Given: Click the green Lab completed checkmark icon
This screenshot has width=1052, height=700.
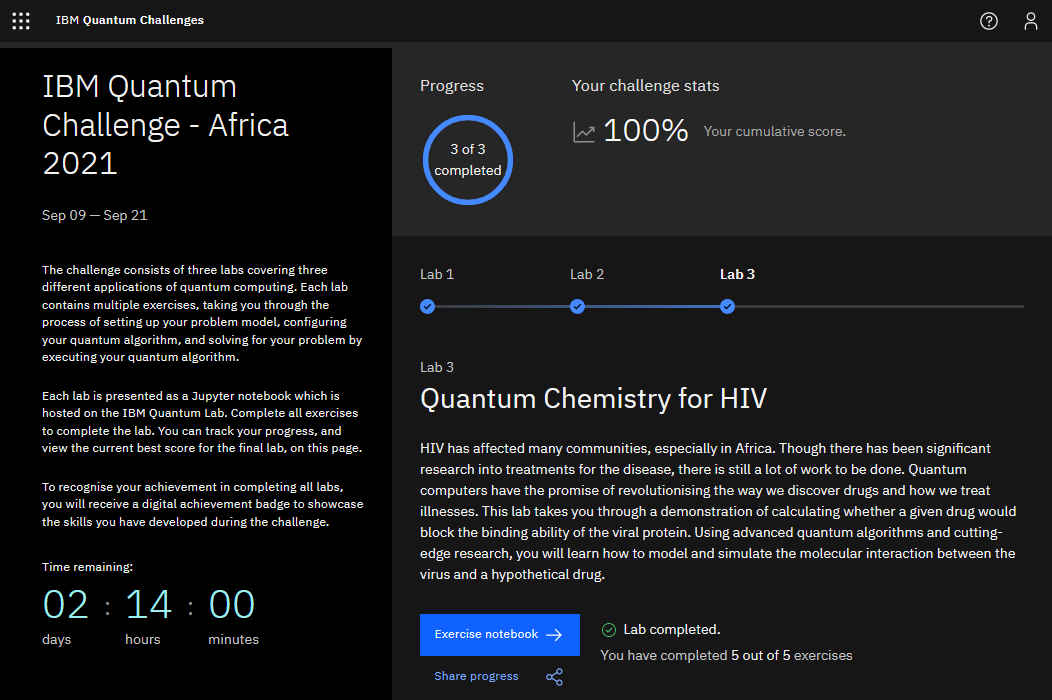Looking at the screenshot, I should coord(609,630).
